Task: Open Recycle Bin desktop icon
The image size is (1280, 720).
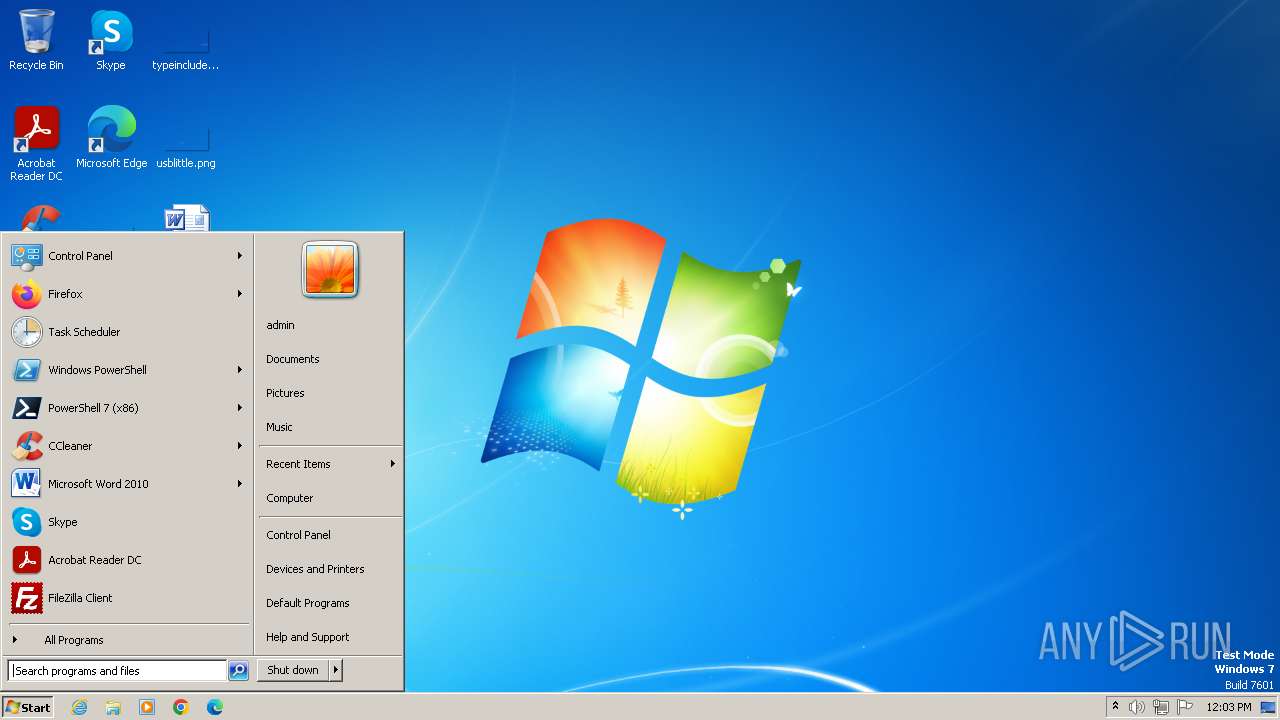Action: (36, 40)
